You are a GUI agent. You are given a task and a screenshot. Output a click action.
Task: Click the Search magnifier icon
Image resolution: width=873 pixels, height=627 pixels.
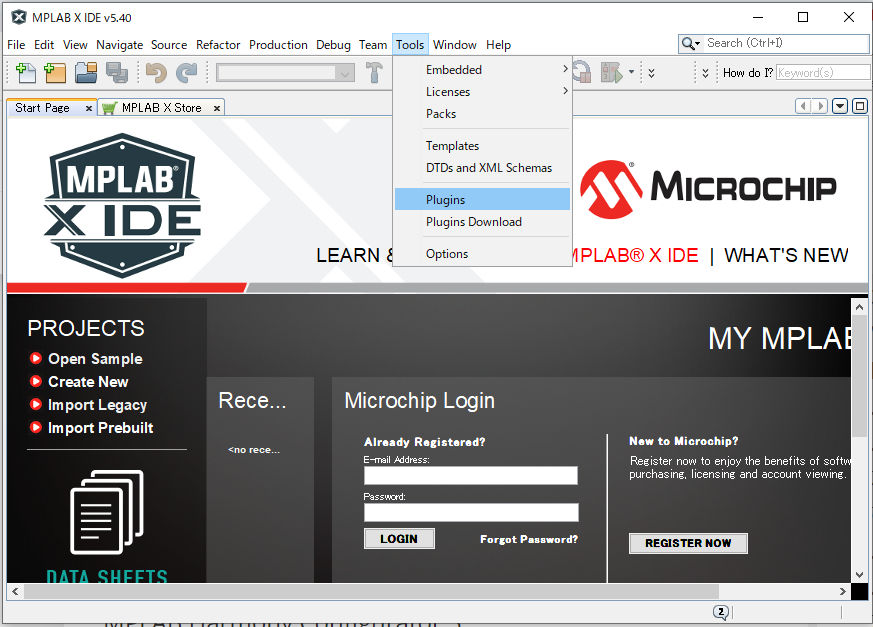[x=686, y=43]
